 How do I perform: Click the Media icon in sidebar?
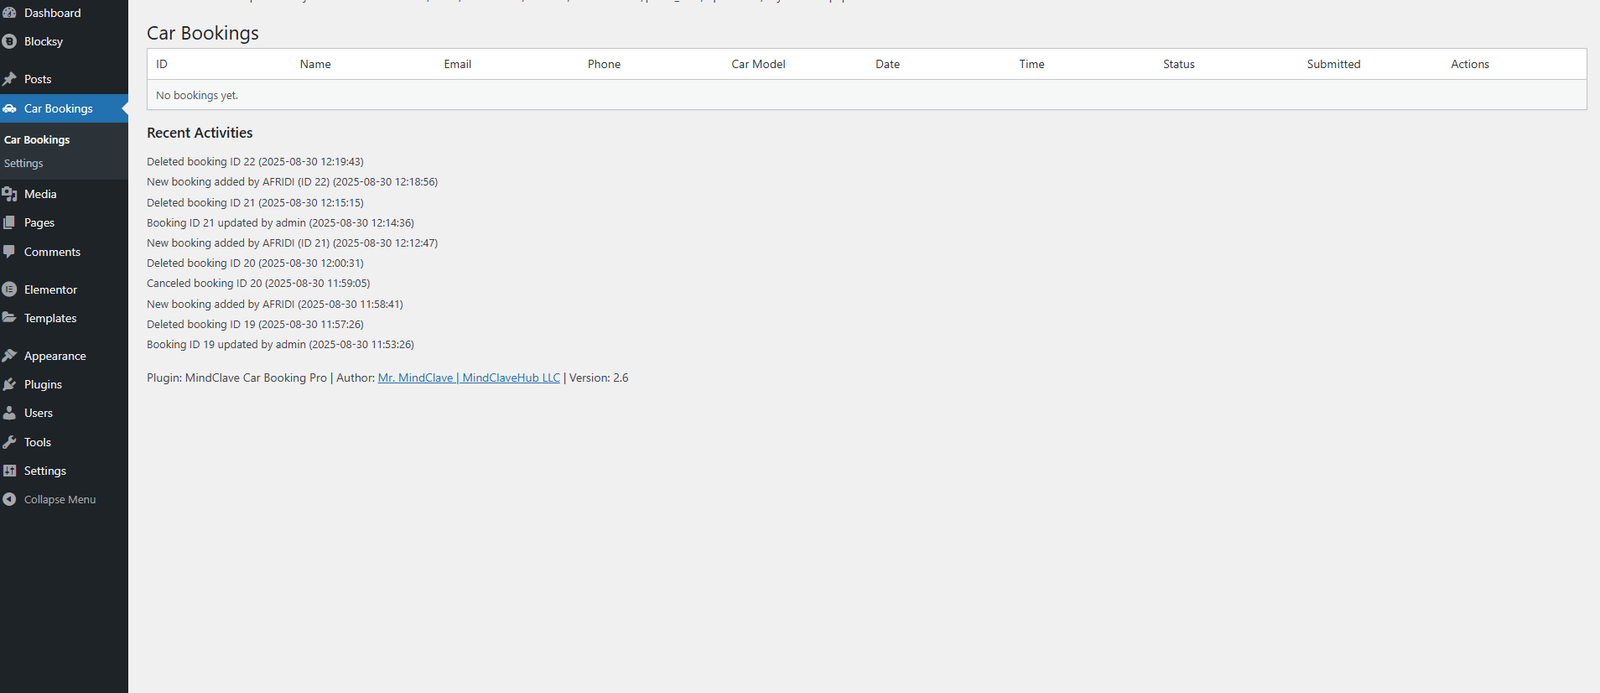10,194
